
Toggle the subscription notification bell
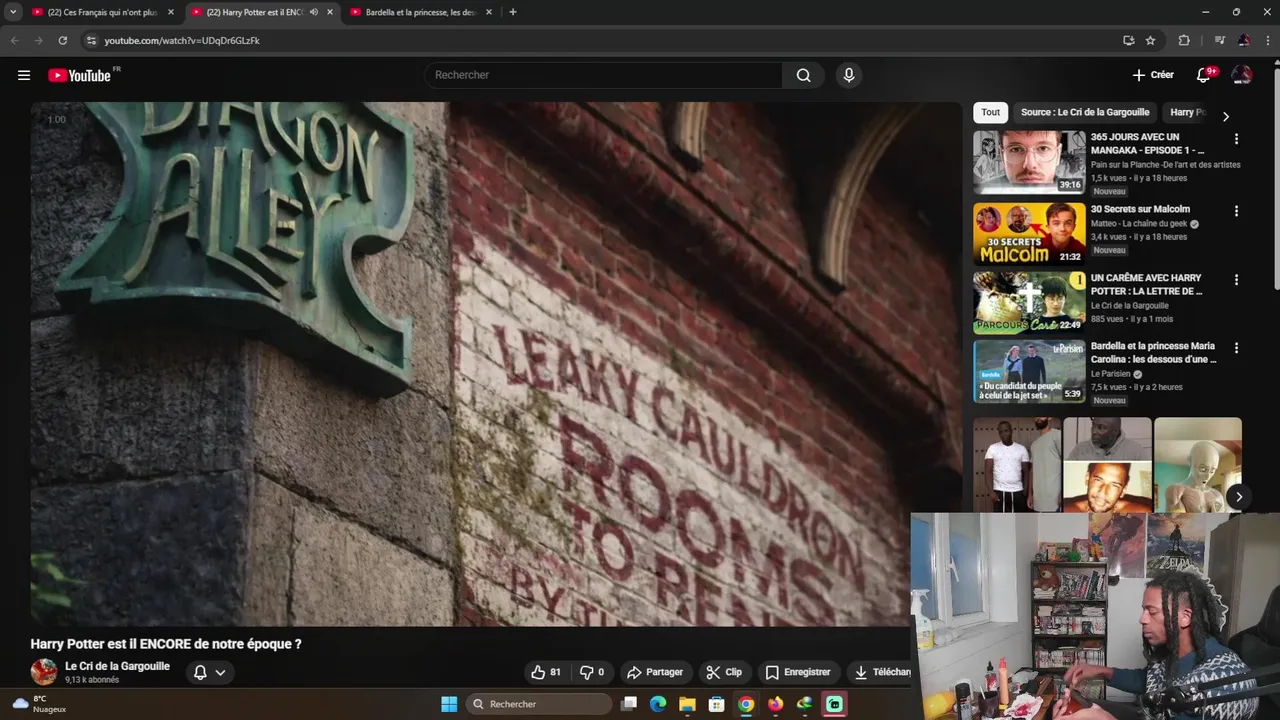pos(200,672)
